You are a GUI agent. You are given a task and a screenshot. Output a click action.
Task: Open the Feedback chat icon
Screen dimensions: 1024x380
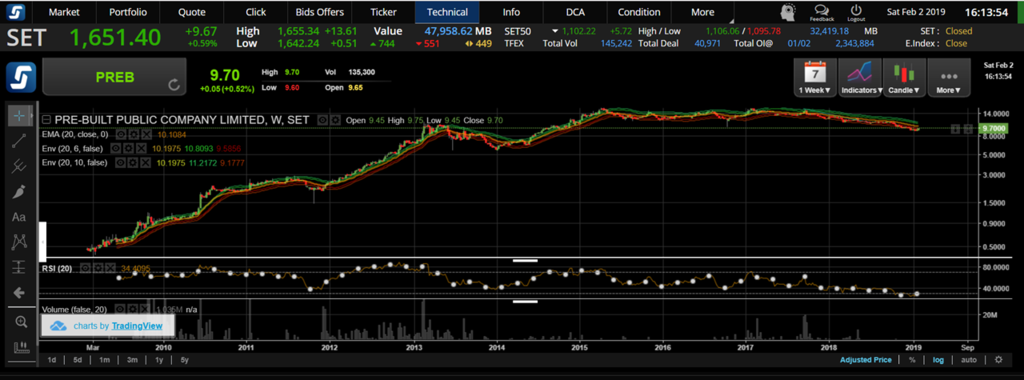[x=822, y=12]
